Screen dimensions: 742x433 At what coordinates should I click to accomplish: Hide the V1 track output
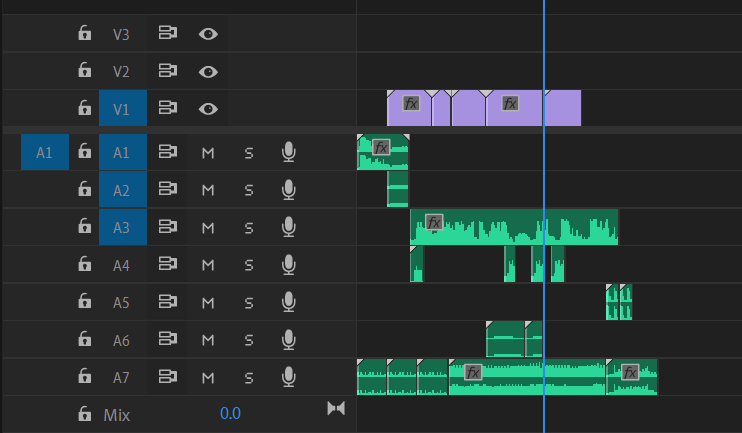point(208,109)
